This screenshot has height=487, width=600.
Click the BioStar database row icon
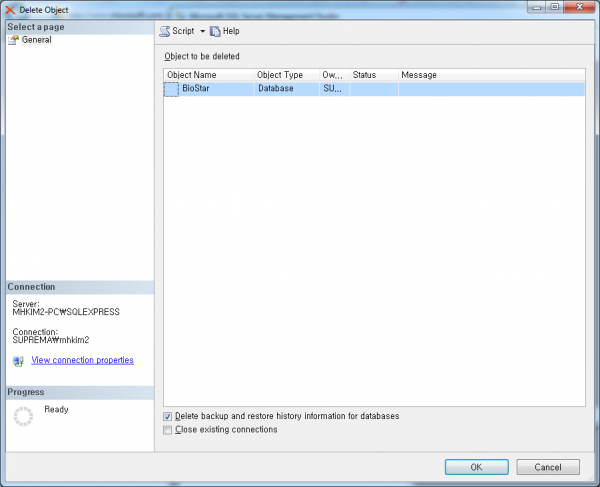click(x=171, y=89)
